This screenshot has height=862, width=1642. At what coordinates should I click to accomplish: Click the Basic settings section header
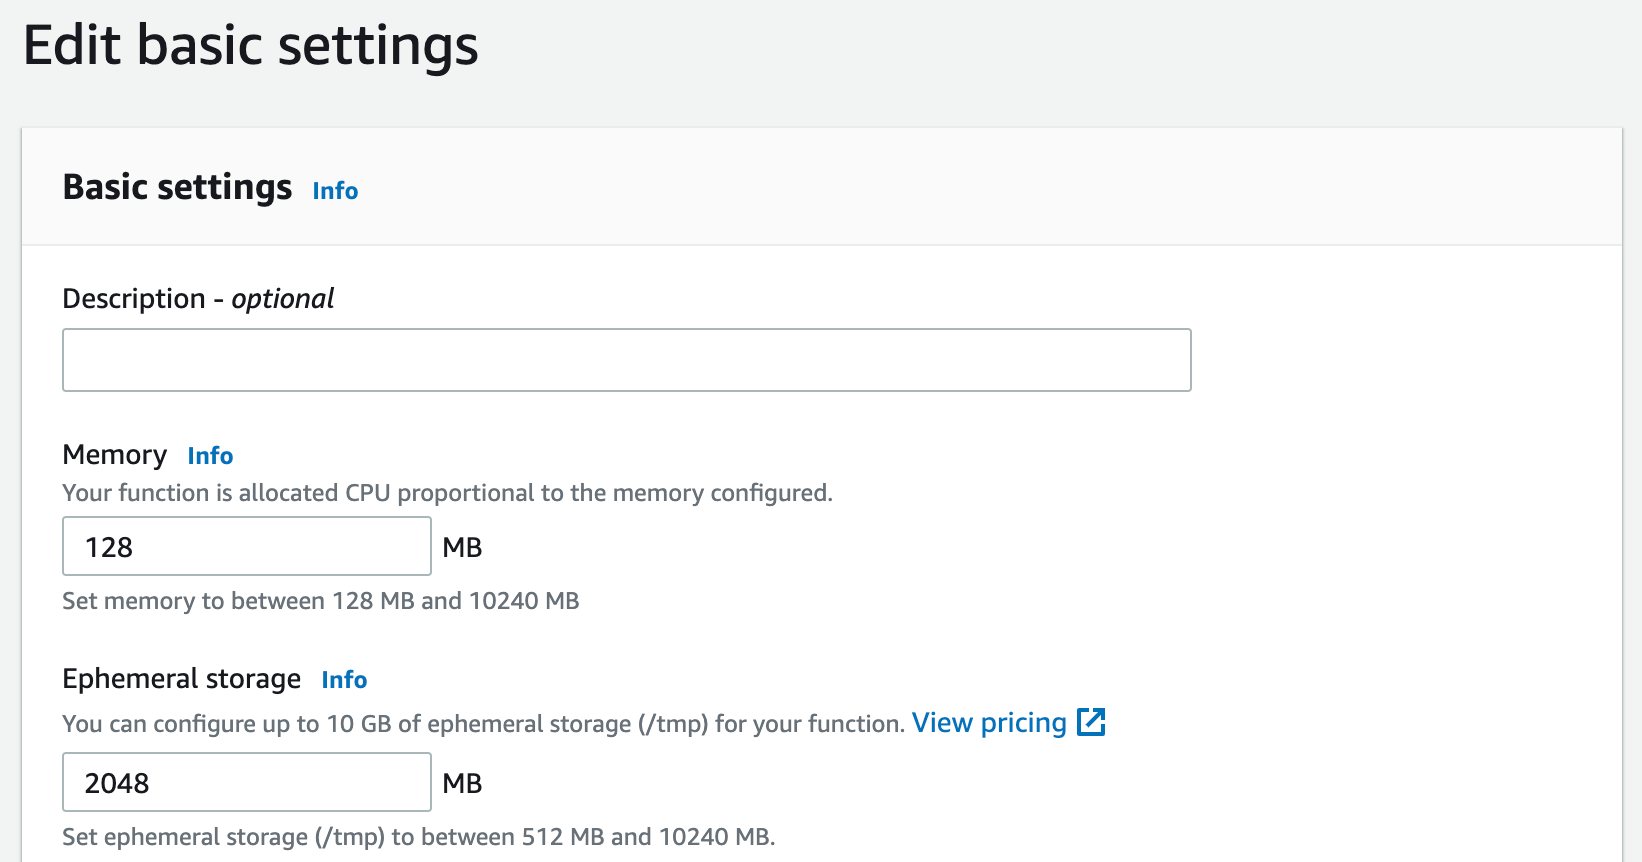tap(177, 187)
